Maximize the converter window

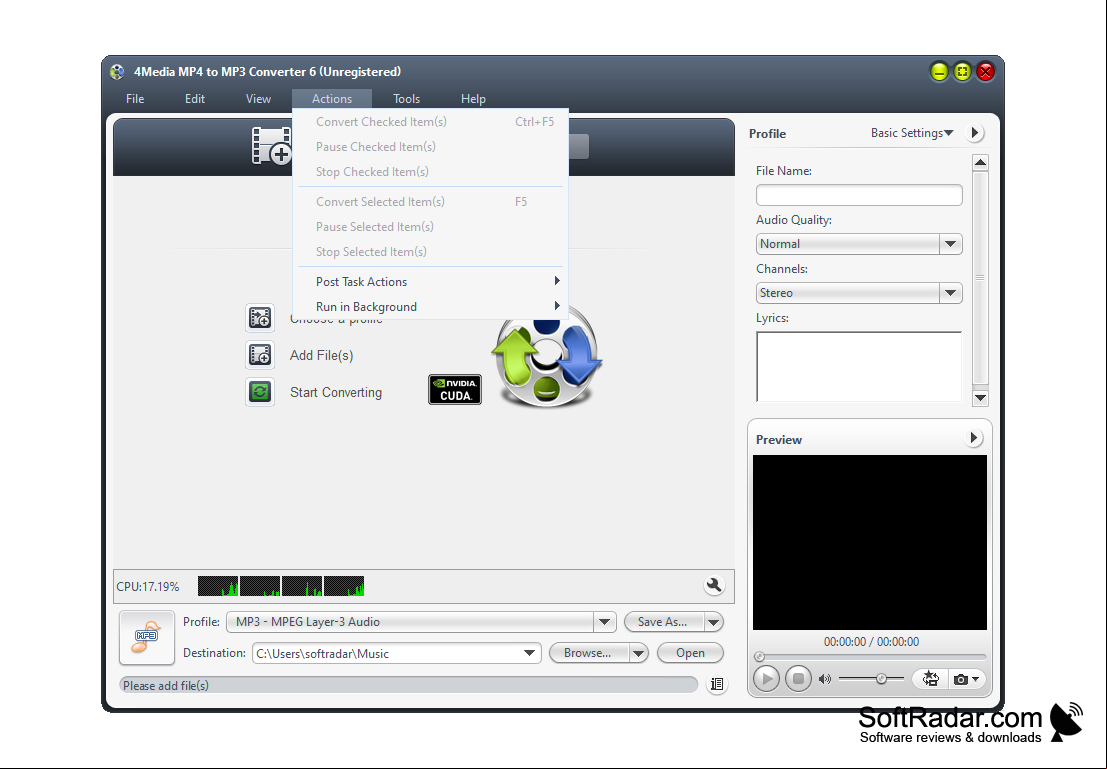962,71
